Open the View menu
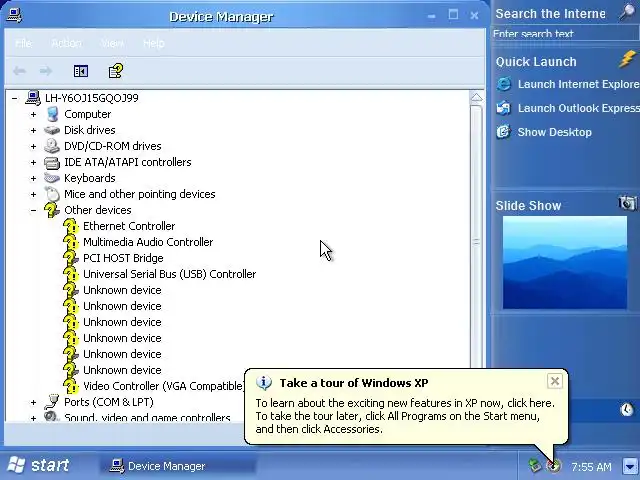 113,43
